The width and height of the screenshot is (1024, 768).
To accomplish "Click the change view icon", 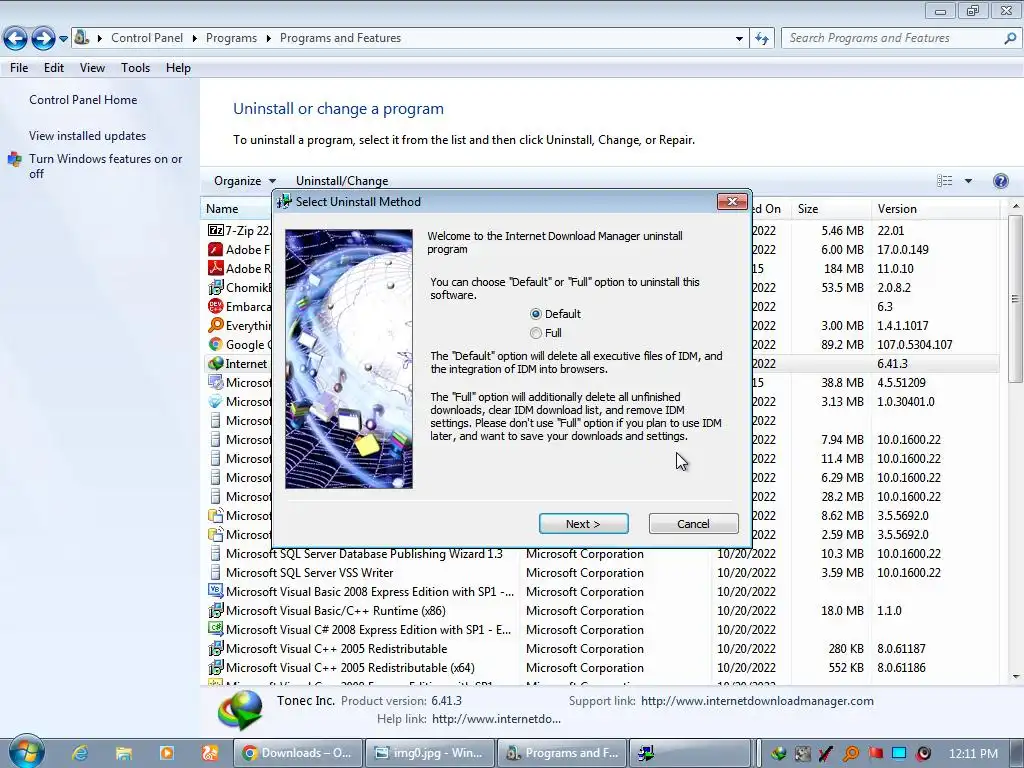I will coord(944,181).
